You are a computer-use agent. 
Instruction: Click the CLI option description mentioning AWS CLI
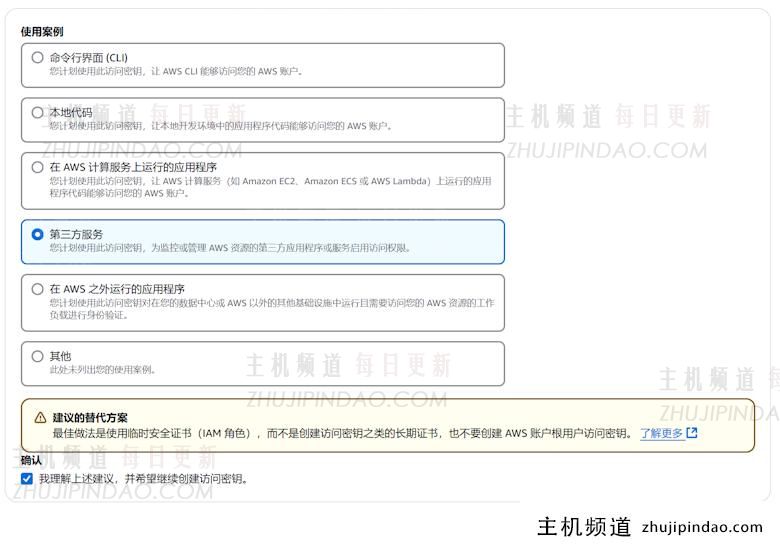[x=176, y=71]
